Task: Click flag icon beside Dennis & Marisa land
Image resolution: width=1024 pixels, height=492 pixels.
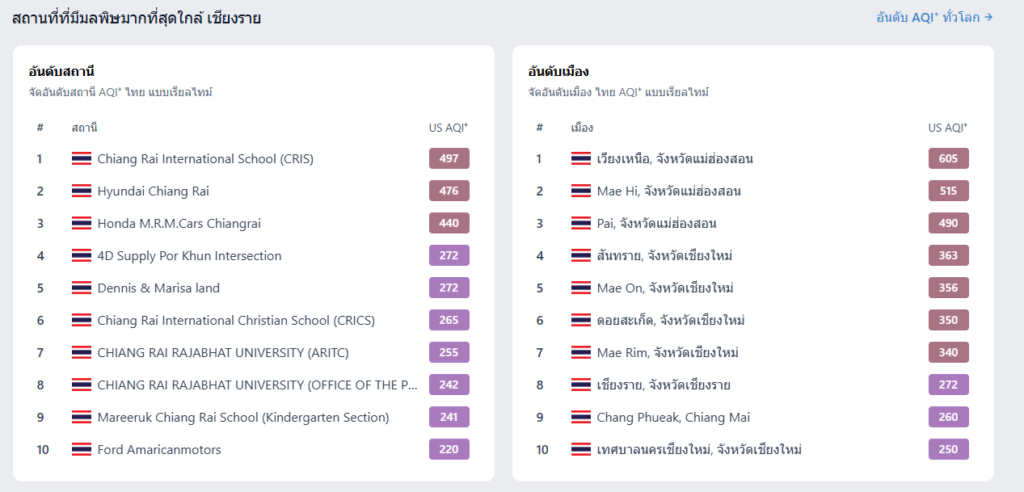Action: point(81,288)
